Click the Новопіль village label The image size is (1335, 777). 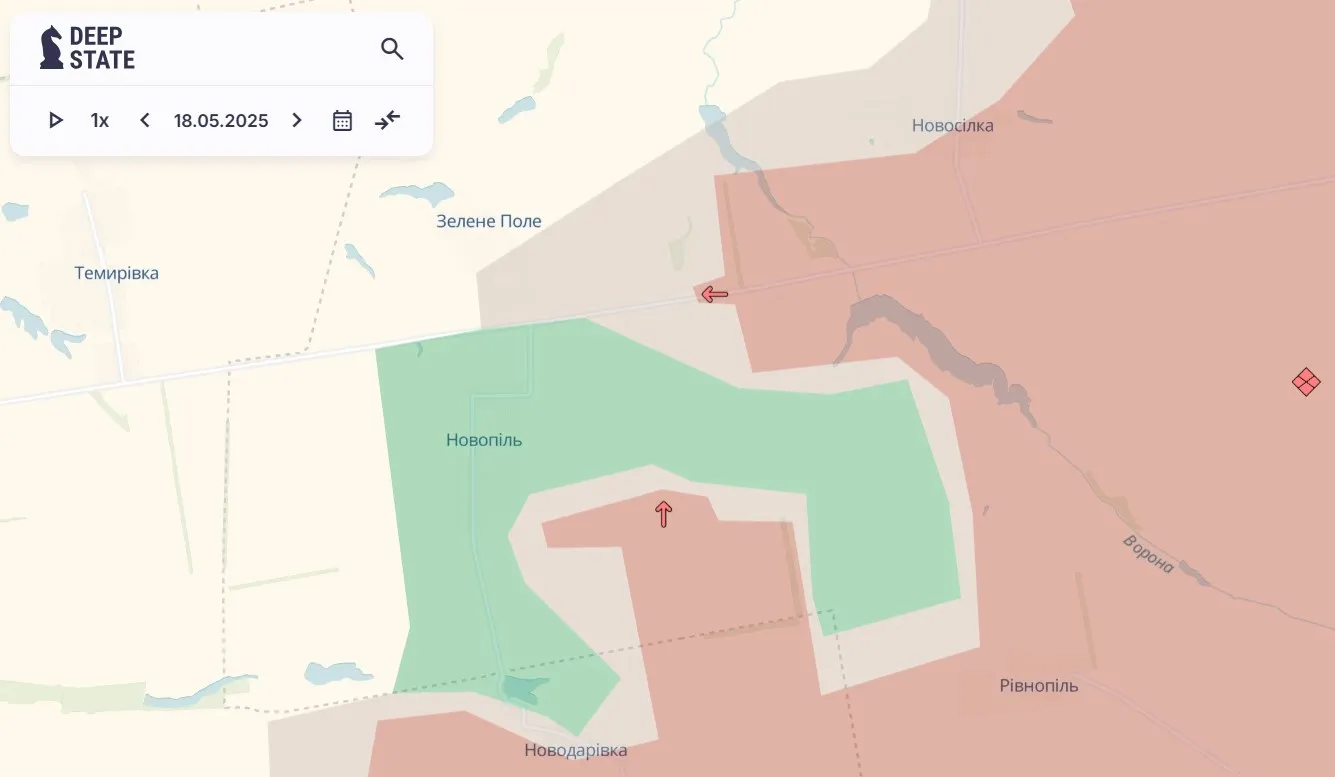click(484, 440)
